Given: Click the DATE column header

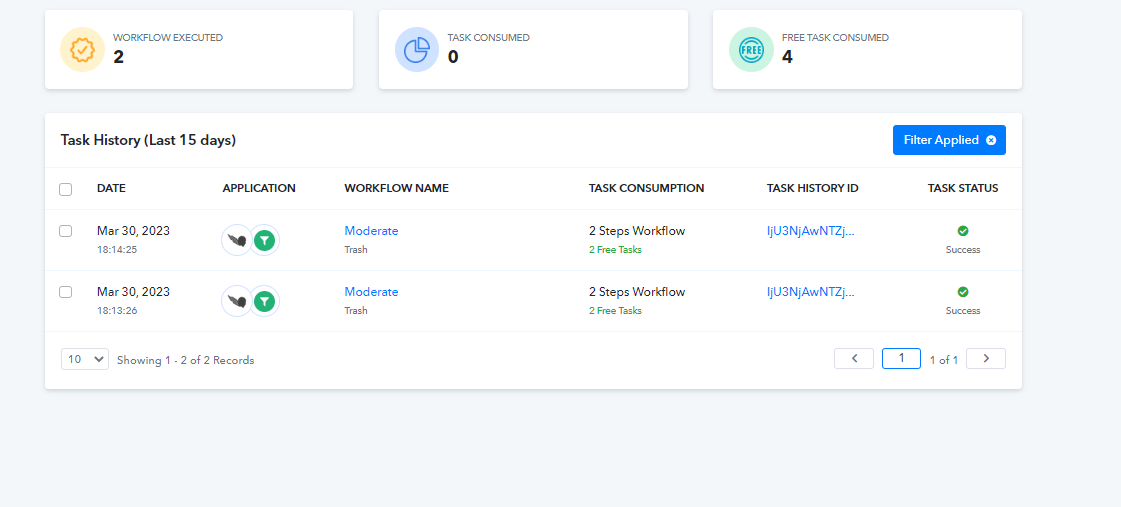Looking at the screenshot, I should [112, 189].
